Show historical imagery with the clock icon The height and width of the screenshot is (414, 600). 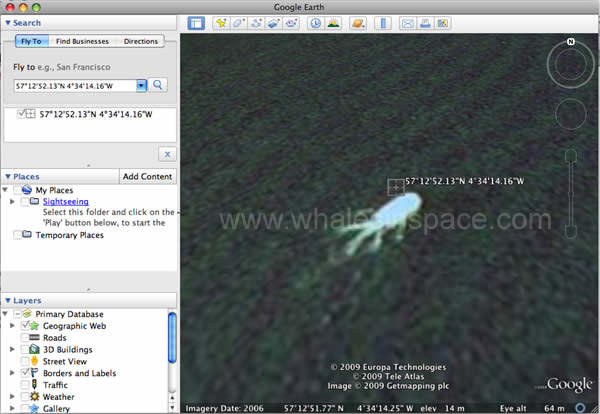click(x=316, y=23)
